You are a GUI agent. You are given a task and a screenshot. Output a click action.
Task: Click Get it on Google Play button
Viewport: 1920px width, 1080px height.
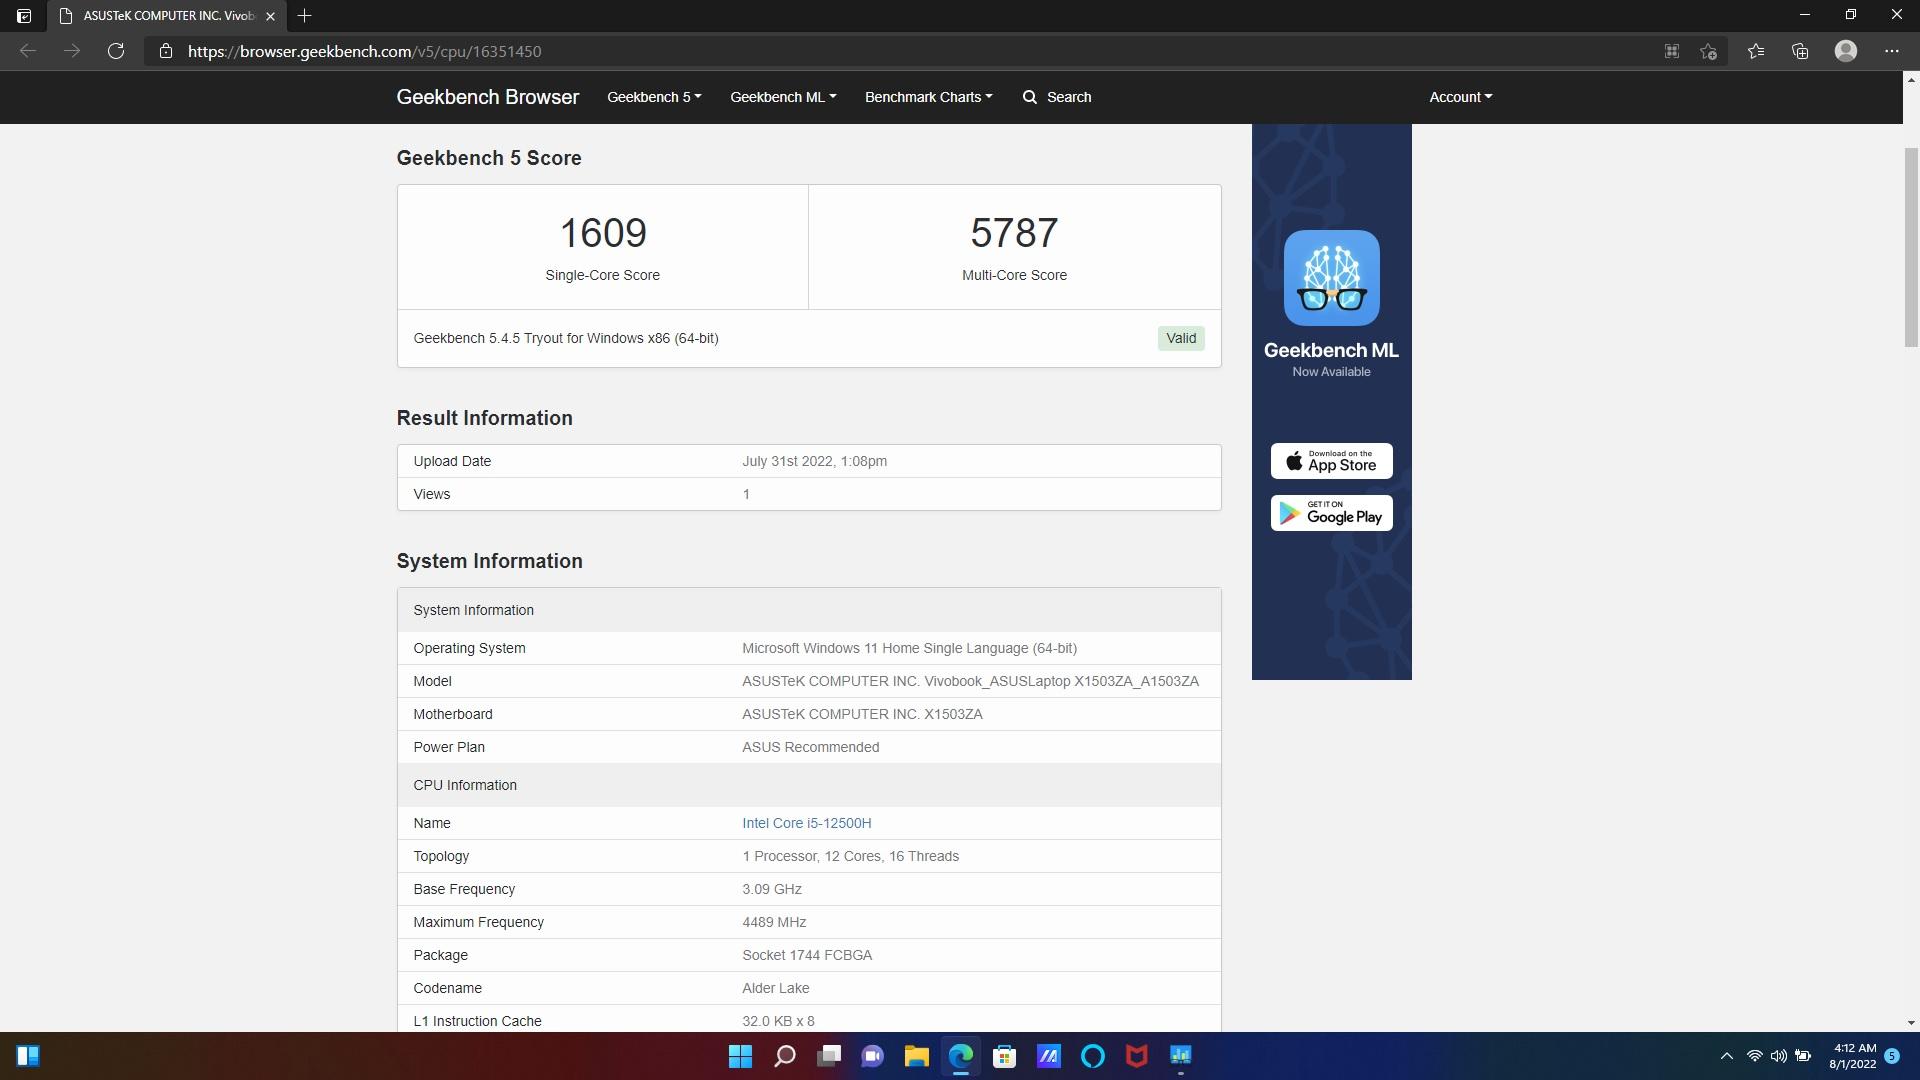pyautogui.click(x=1331, y=513)
